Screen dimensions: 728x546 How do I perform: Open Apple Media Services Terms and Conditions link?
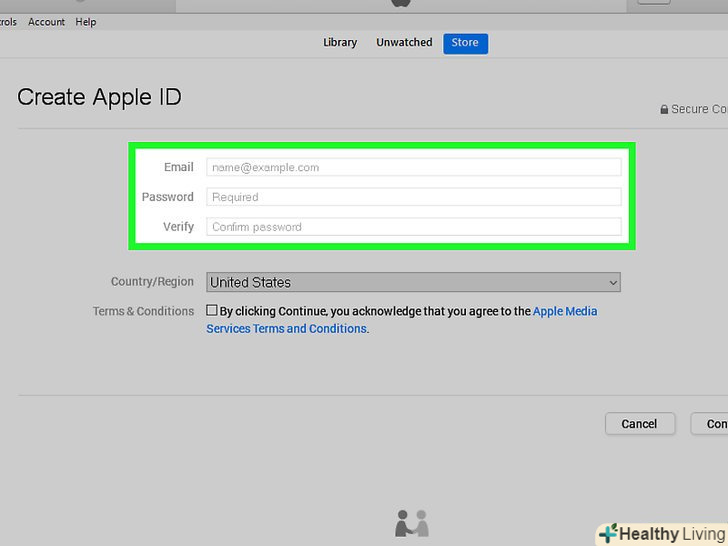tap(286, 329)
